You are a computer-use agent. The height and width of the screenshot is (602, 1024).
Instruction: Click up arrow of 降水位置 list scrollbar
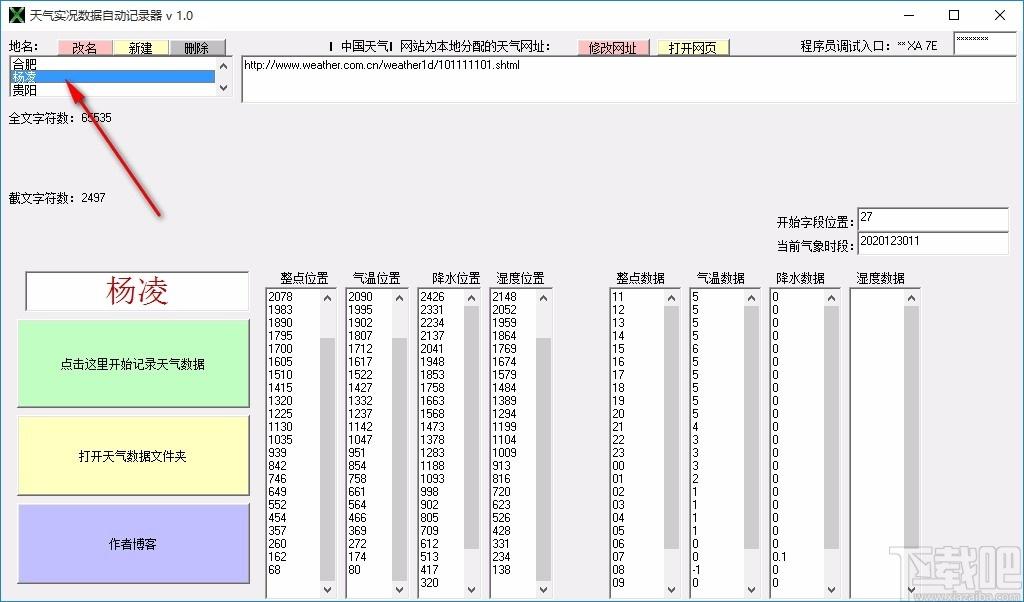[x=472, y=298]
